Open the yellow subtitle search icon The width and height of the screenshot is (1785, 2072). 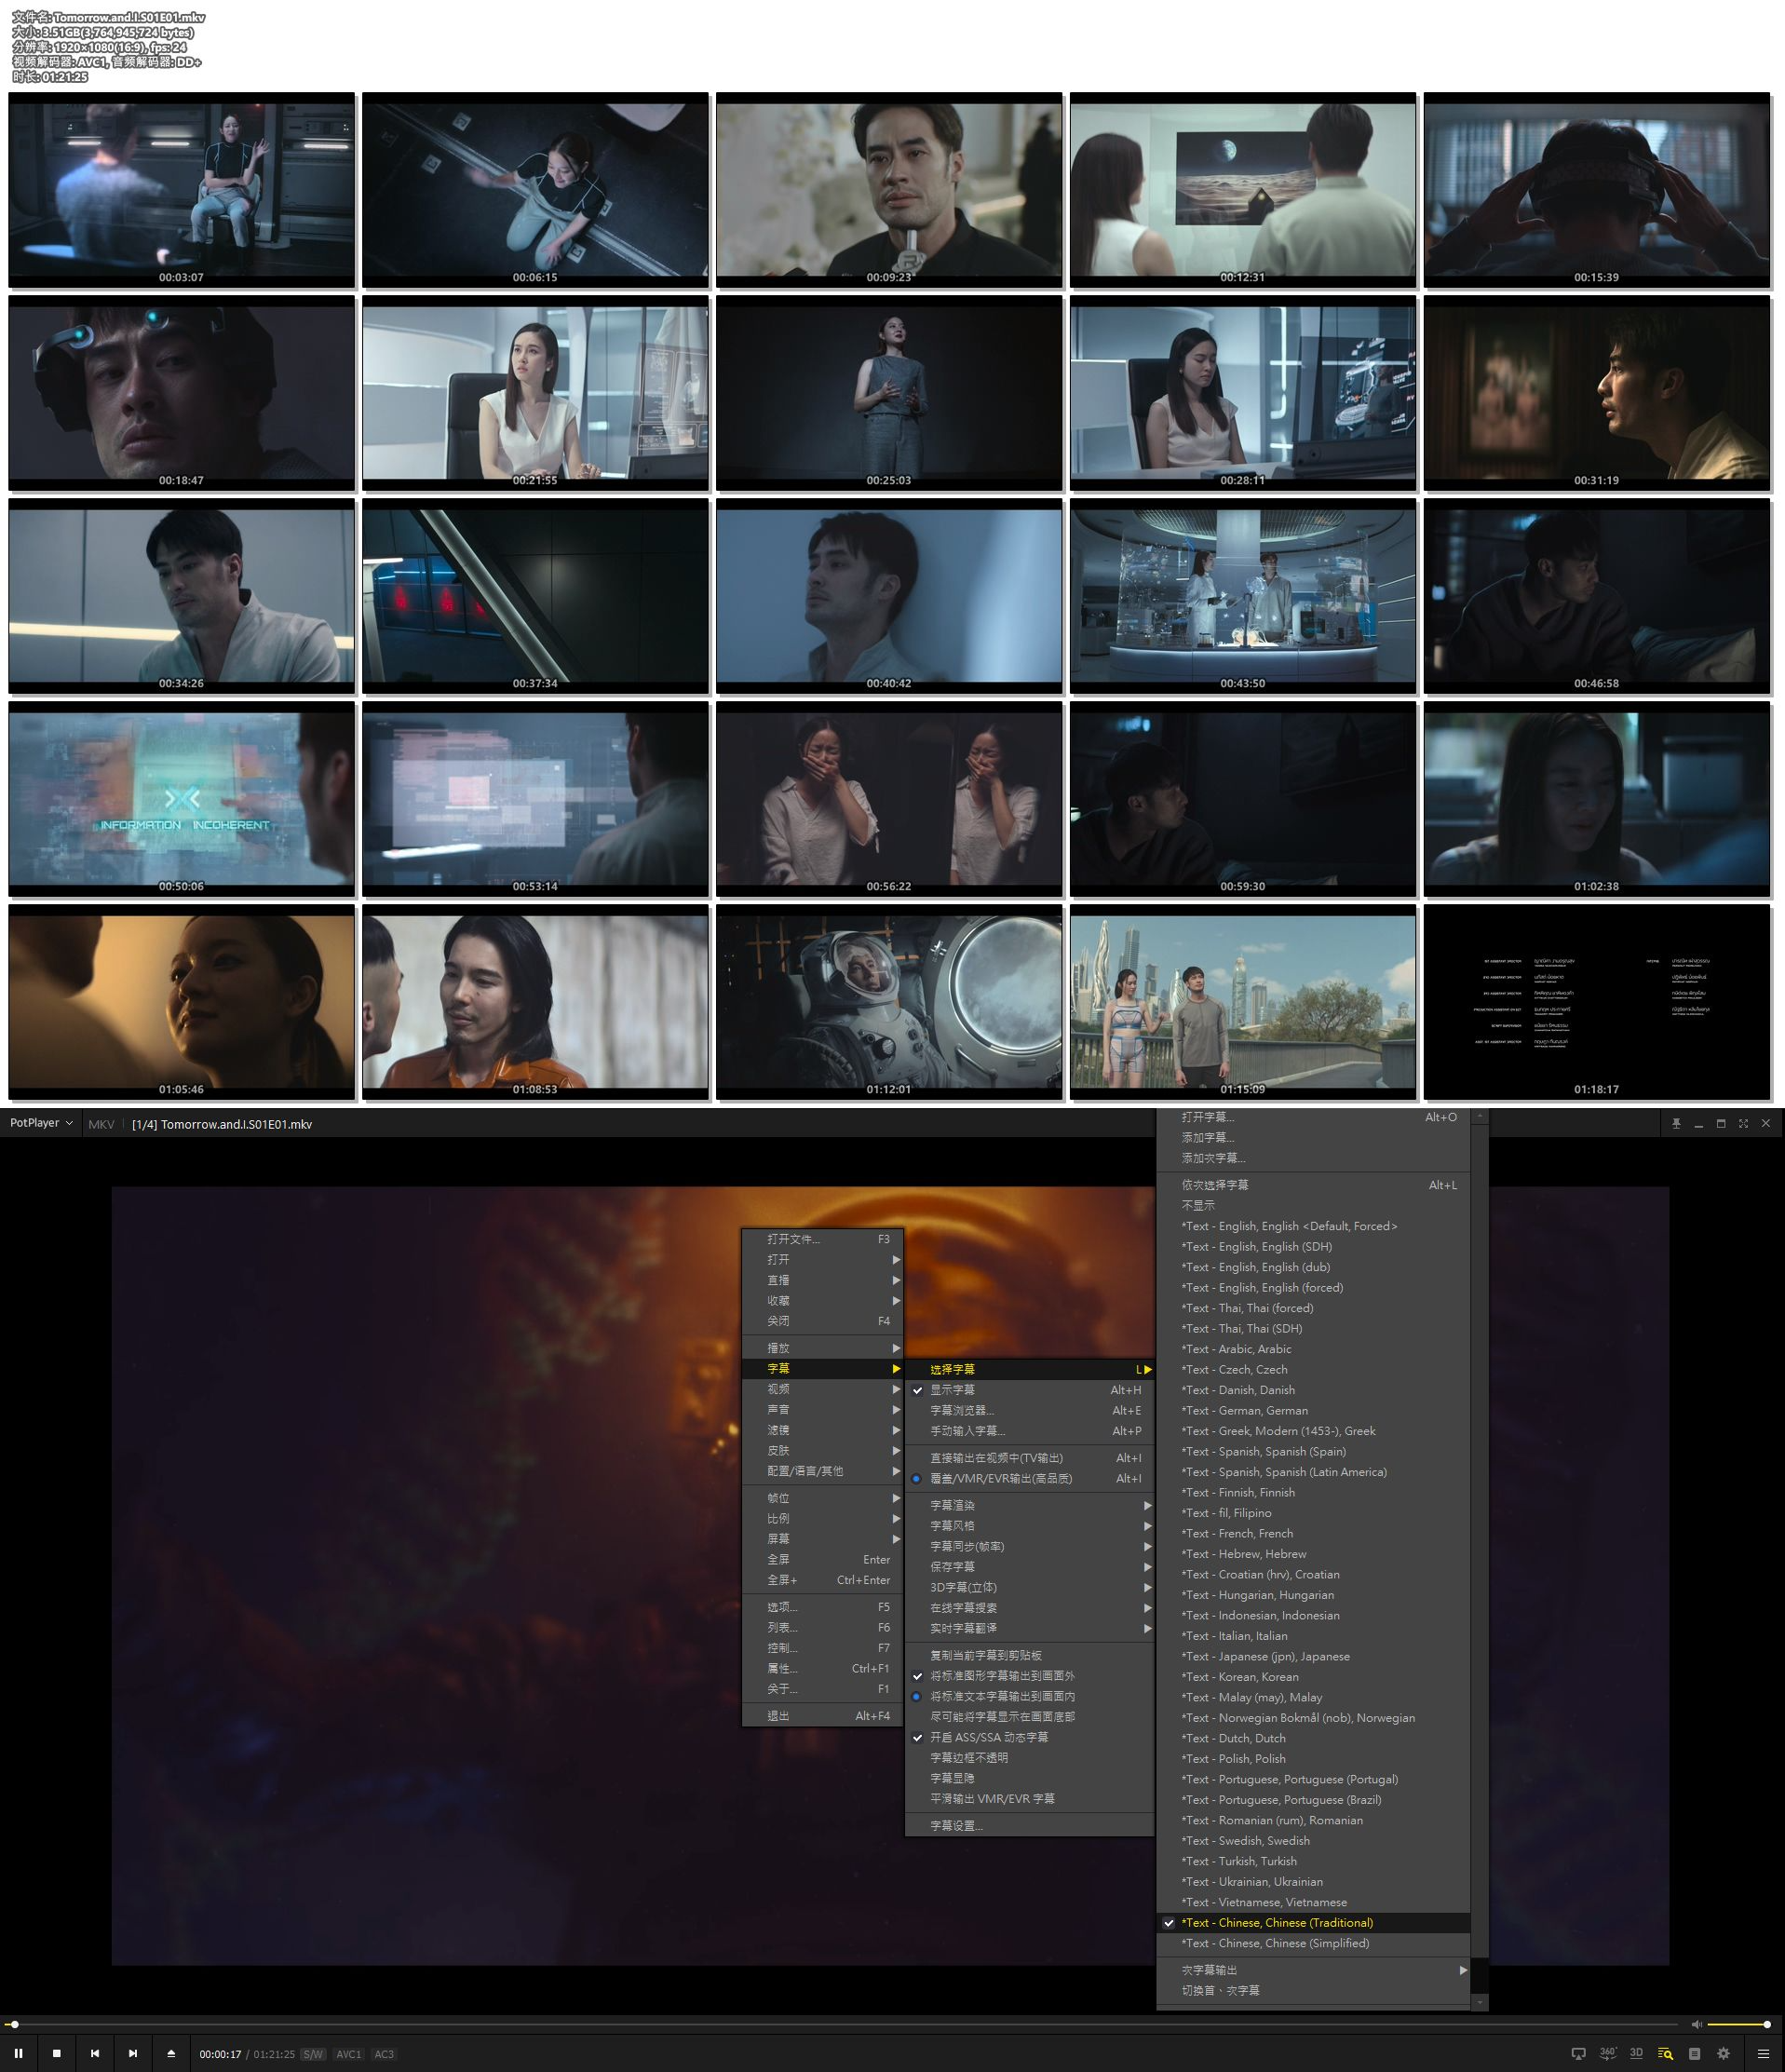pyautogui.click(x=1665, y=2053)
